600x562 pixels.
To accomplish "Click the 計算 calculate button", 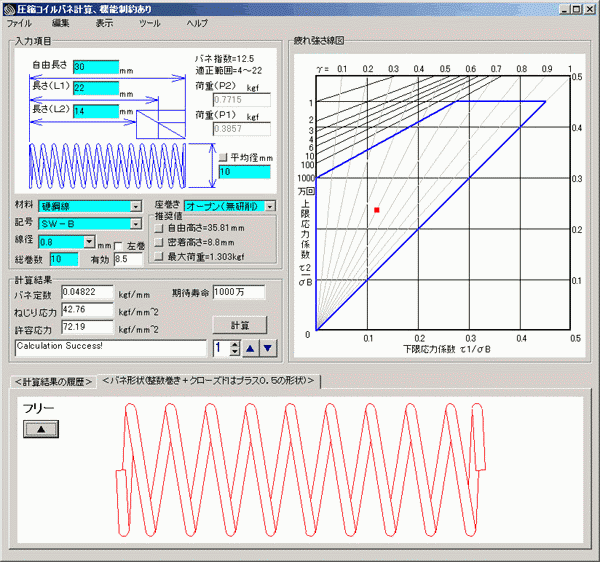I will tap(239, 325).
